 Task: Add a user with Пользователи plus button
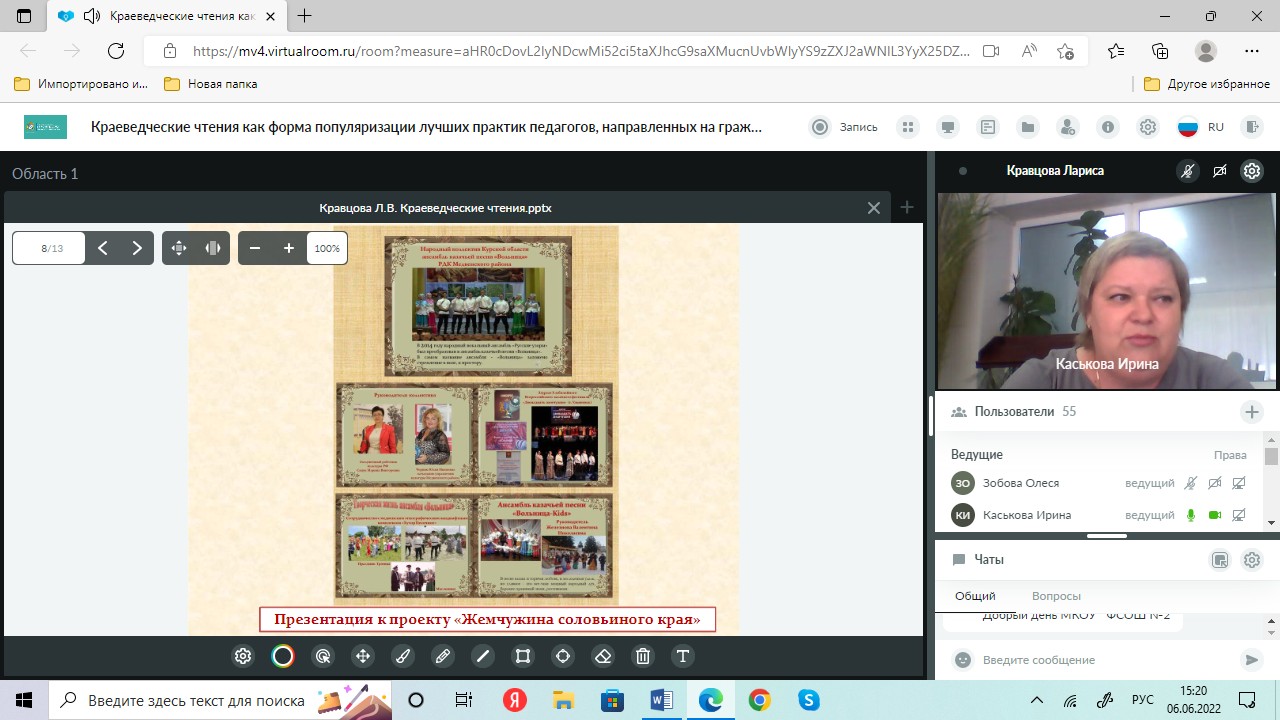click(1252, 412)
